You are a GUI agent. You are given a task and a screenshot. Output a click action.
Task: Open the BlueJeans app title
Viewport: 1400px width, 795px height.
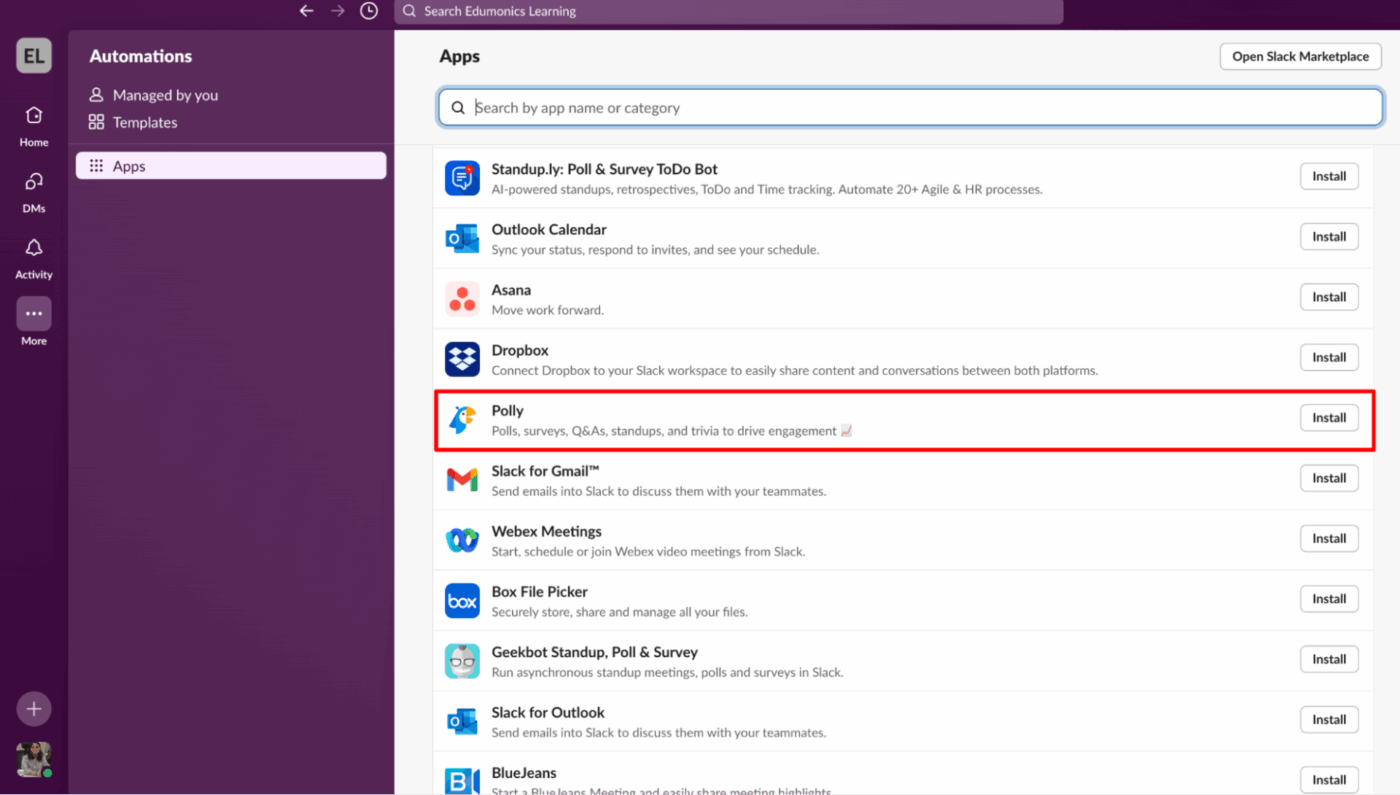tap(524, 773)
